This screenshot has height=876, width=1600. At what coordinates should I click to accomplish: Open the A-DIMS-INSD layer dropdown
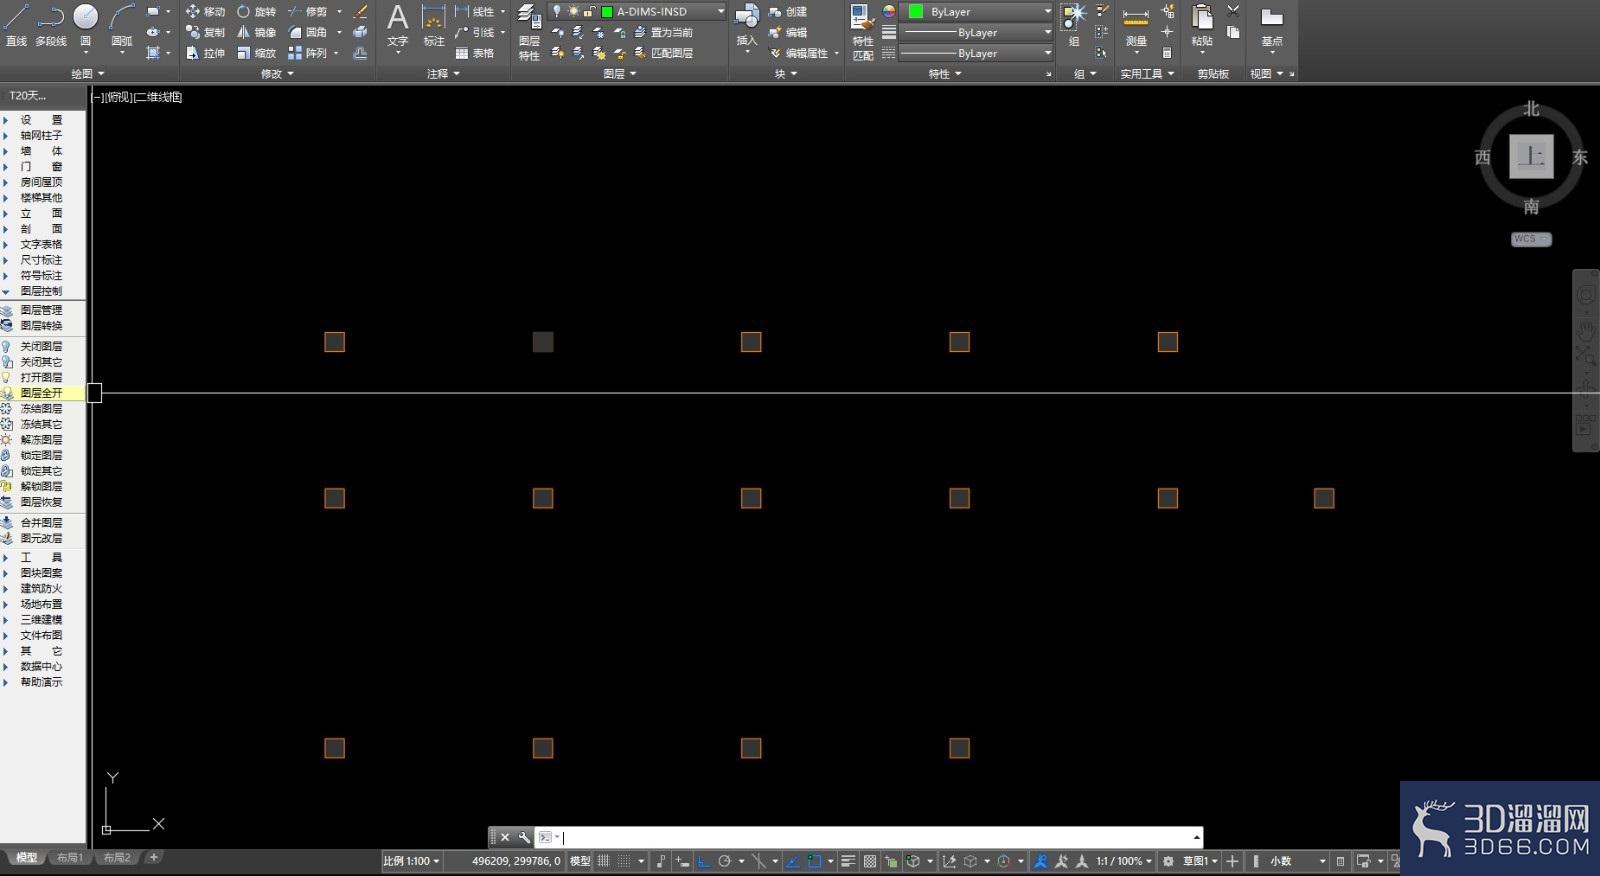point(638,11)
